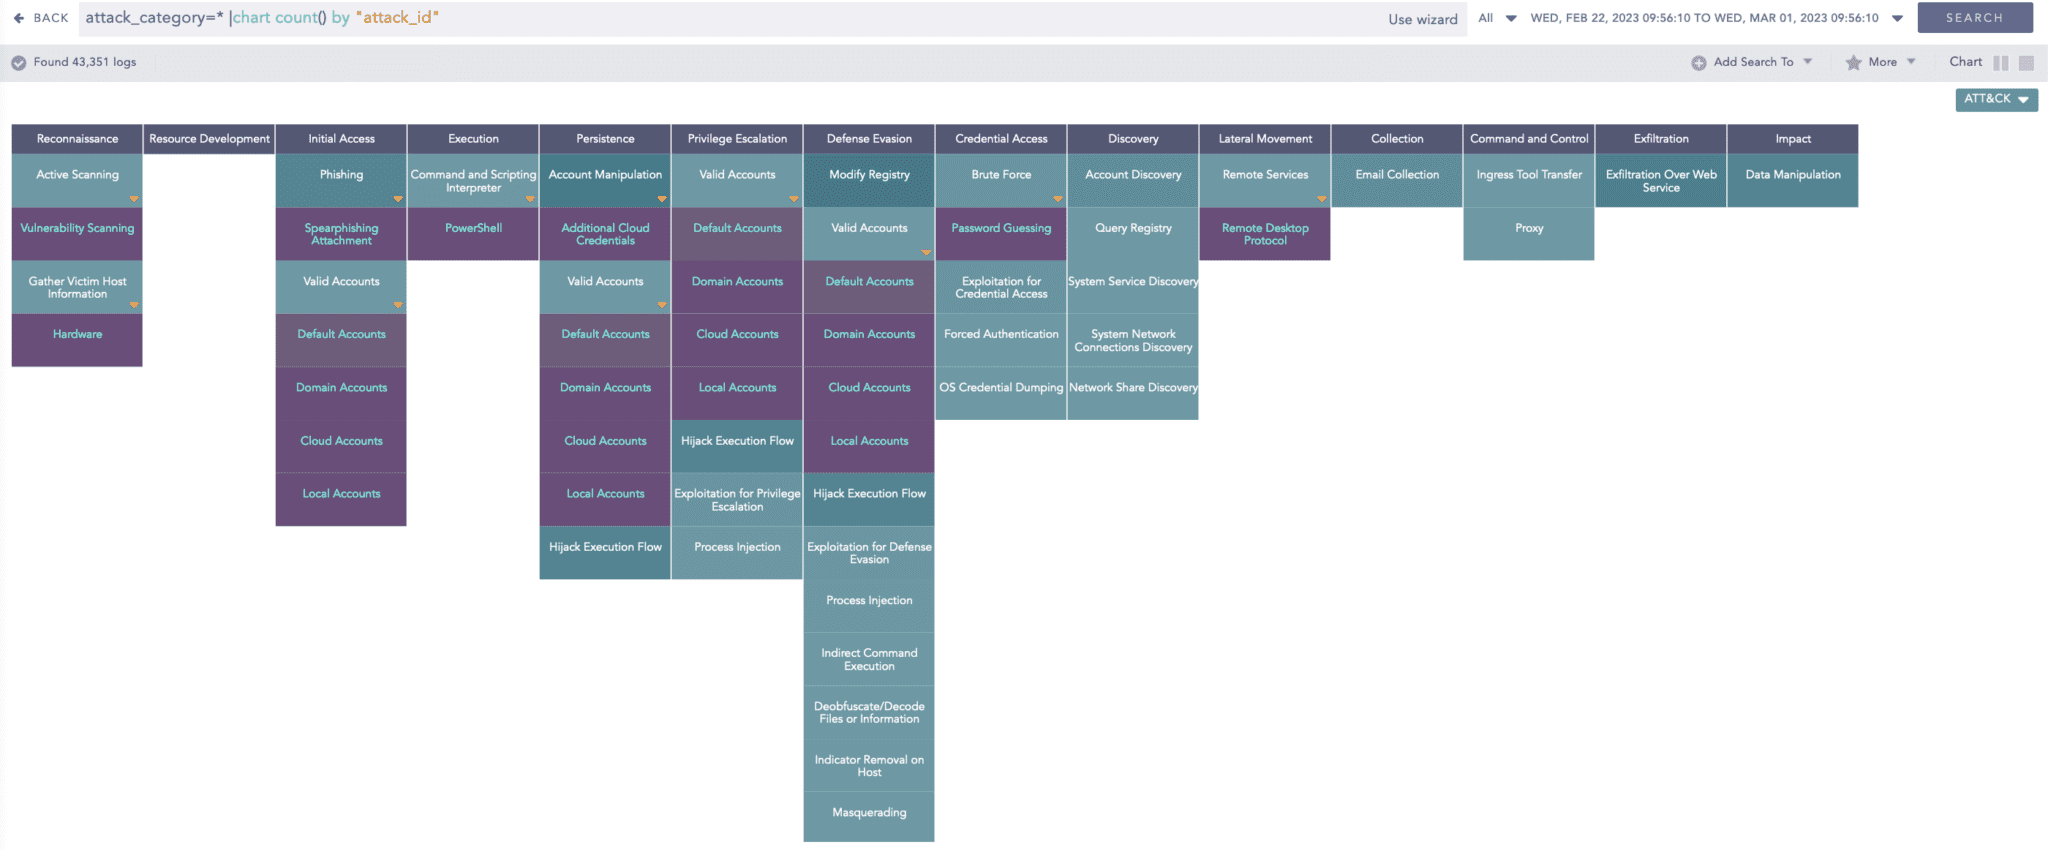Click the checkmark icon beside Found logs
The width and height of the screenshot is (2048, 850).
pyautogui.click(x=18, y=63)
